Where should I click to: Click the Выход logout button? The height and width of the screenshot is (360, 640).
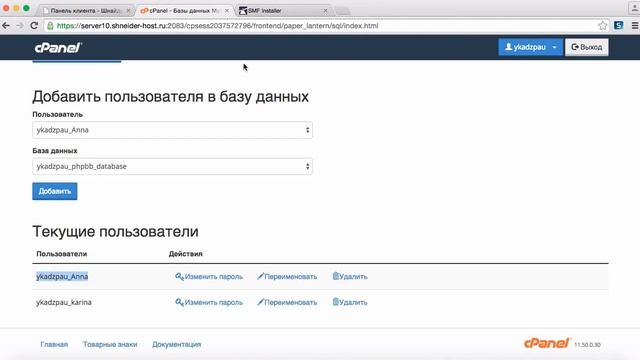click(587, 47)
